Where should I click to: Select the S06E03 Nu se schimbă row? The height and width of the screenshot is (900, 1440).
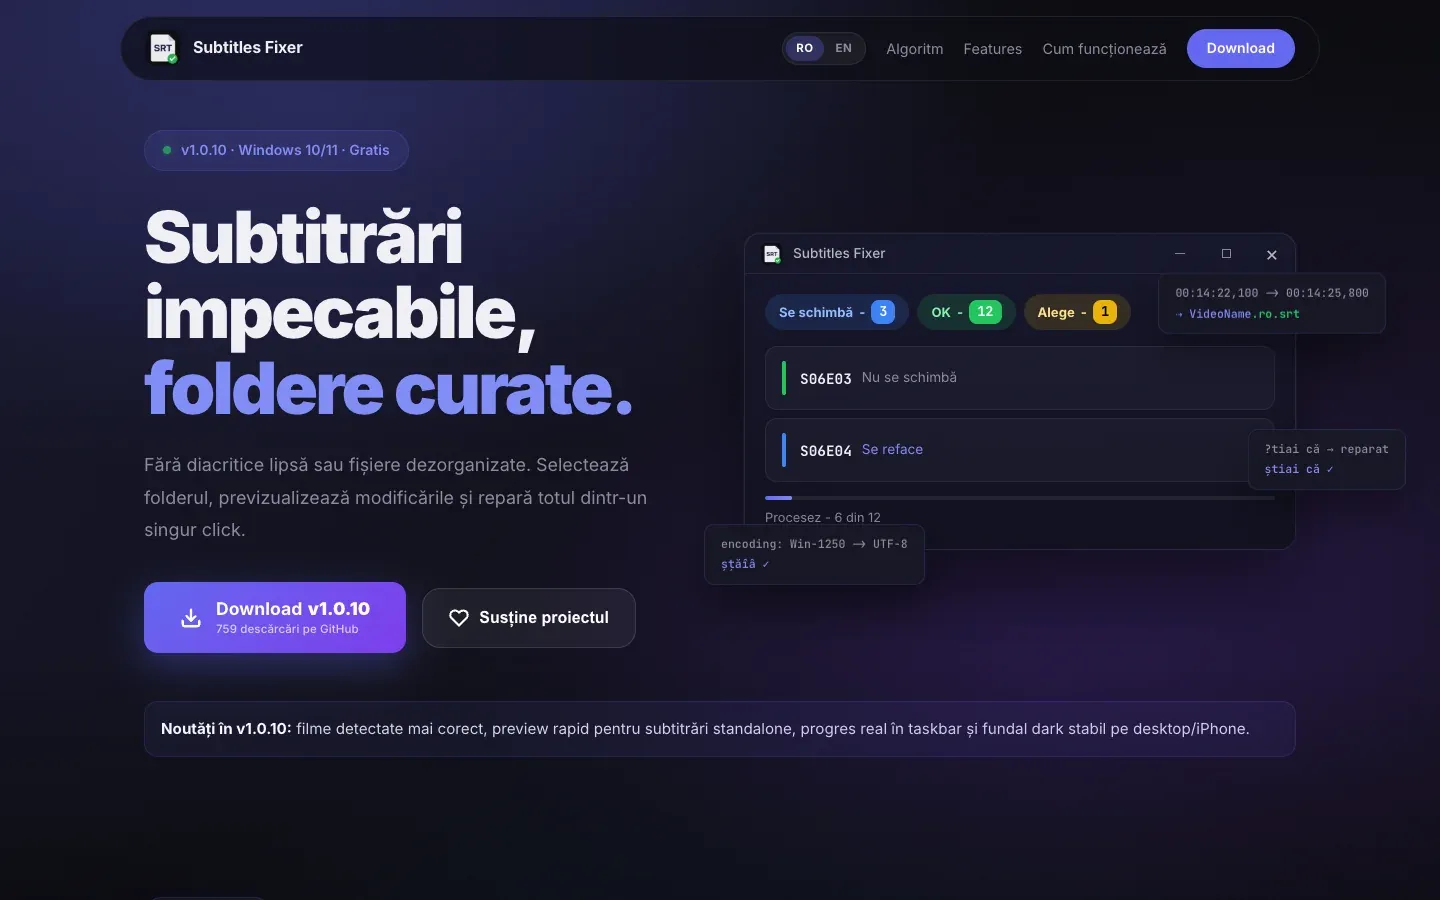[1020, 378]
